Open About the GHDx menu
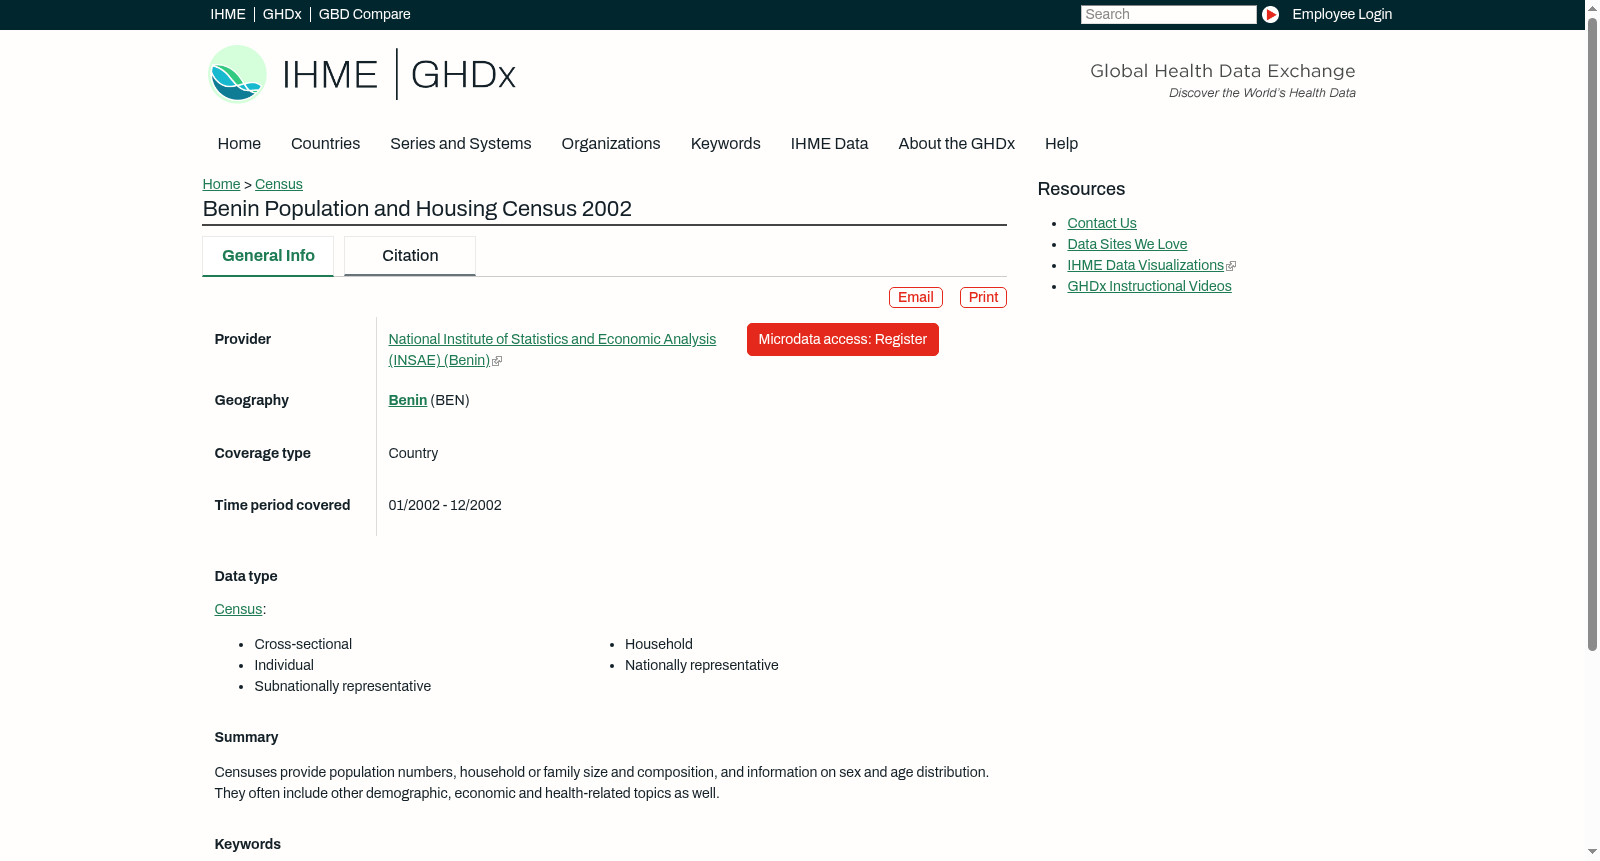Viewport: 1600px width, 861px height. [956, 144]
